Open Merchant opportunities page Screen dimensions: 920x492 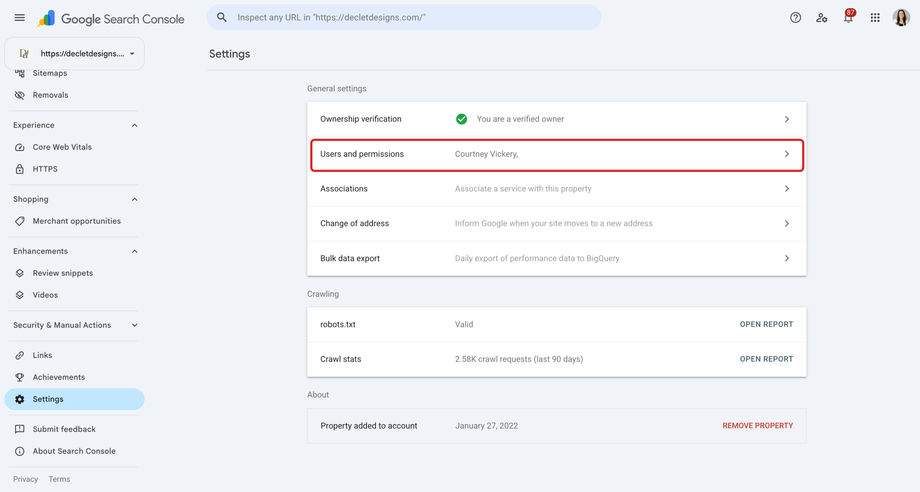pos(77,221)
